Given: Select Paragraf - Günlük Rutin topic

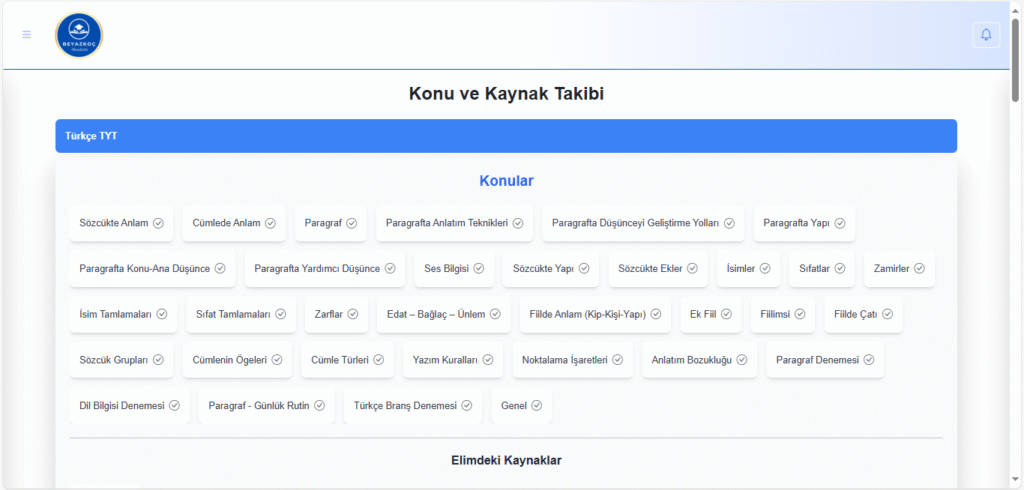Looking at the screenshot, I should [257, 406].
